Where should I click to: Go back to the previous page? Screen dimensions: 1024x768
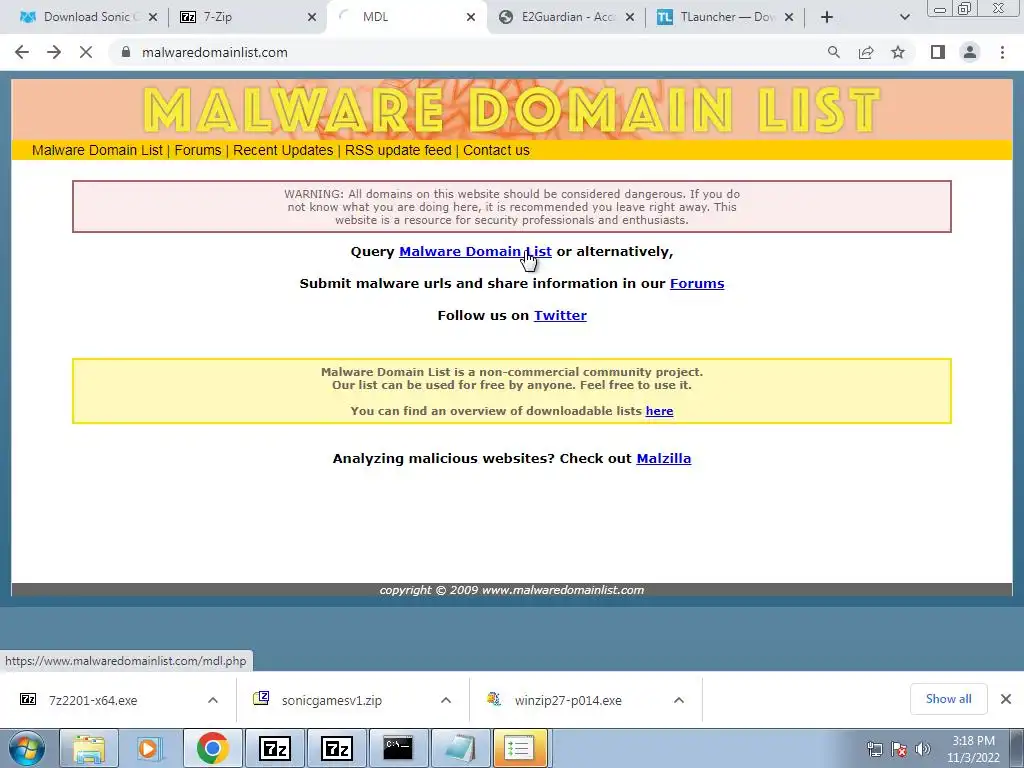(22, 52)
